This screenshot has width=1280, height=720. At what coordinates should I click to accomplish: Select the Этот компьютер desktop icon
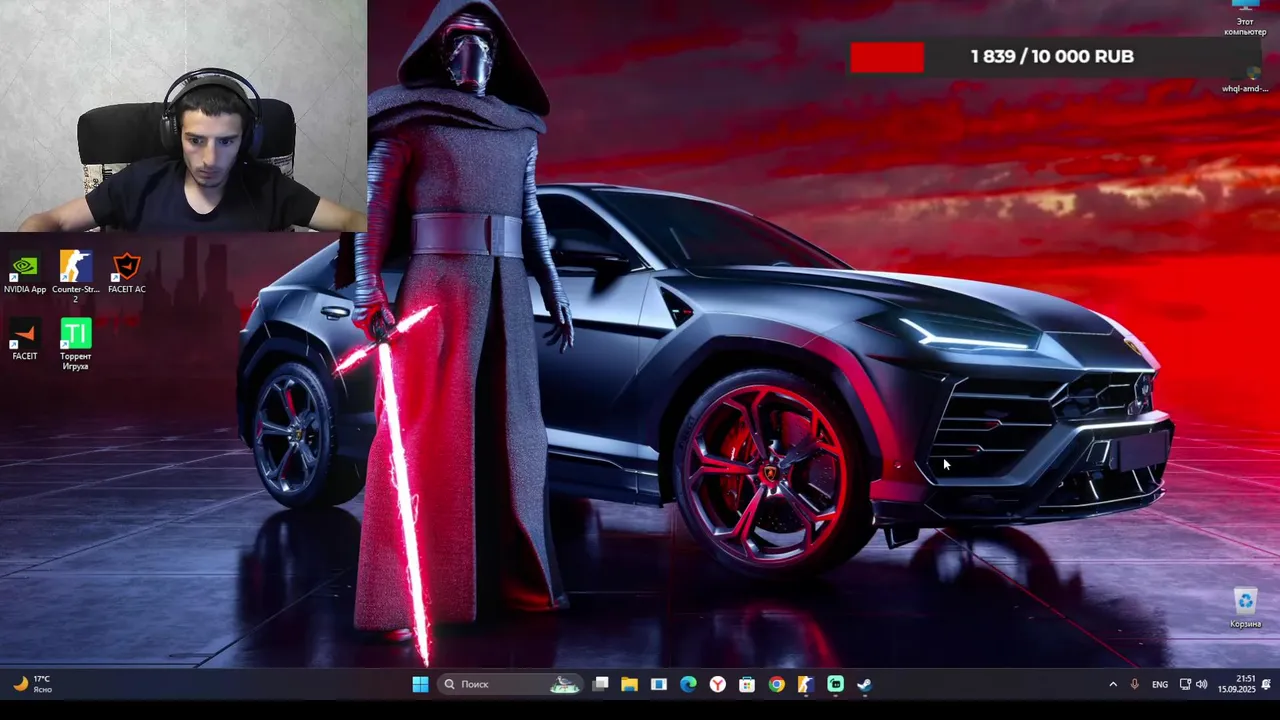[1245, 18]
